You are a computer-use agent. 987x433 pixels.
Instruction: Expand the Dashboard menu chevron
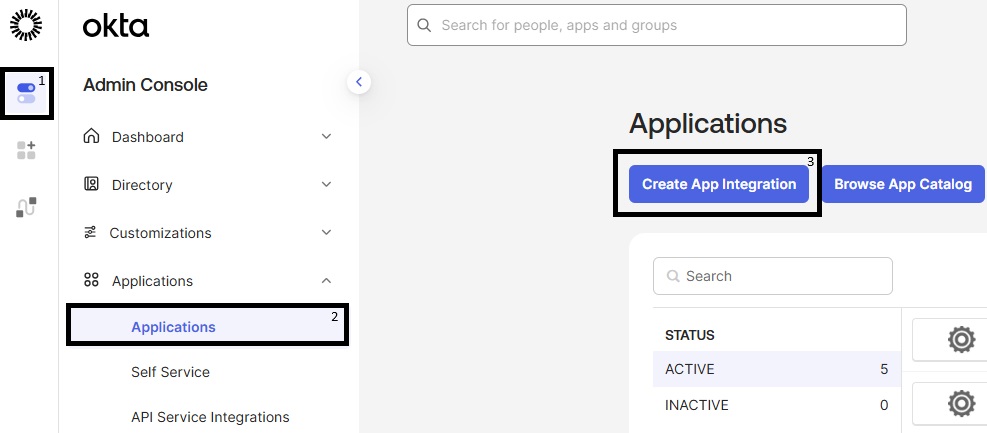coord(326,137)
